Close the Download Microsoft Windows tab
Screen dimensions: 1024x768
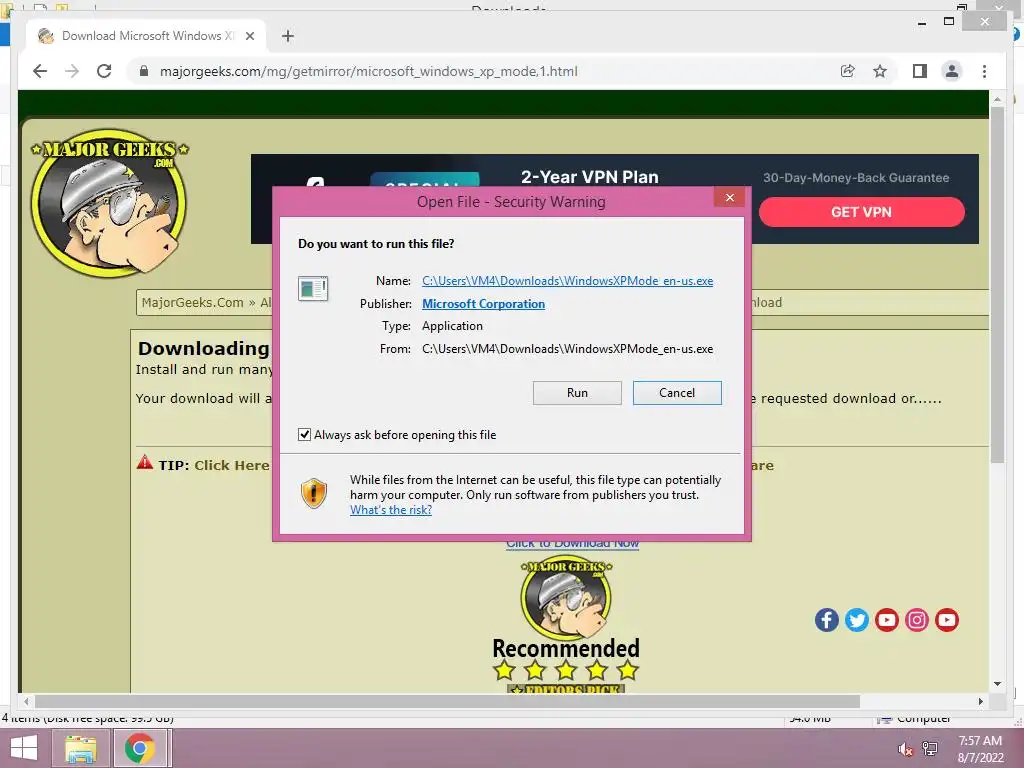(249, 36)
